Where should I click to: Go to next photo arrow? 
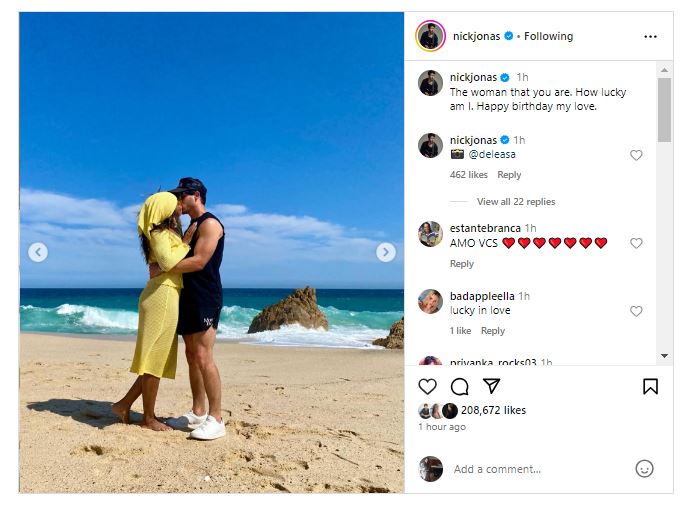386,252
